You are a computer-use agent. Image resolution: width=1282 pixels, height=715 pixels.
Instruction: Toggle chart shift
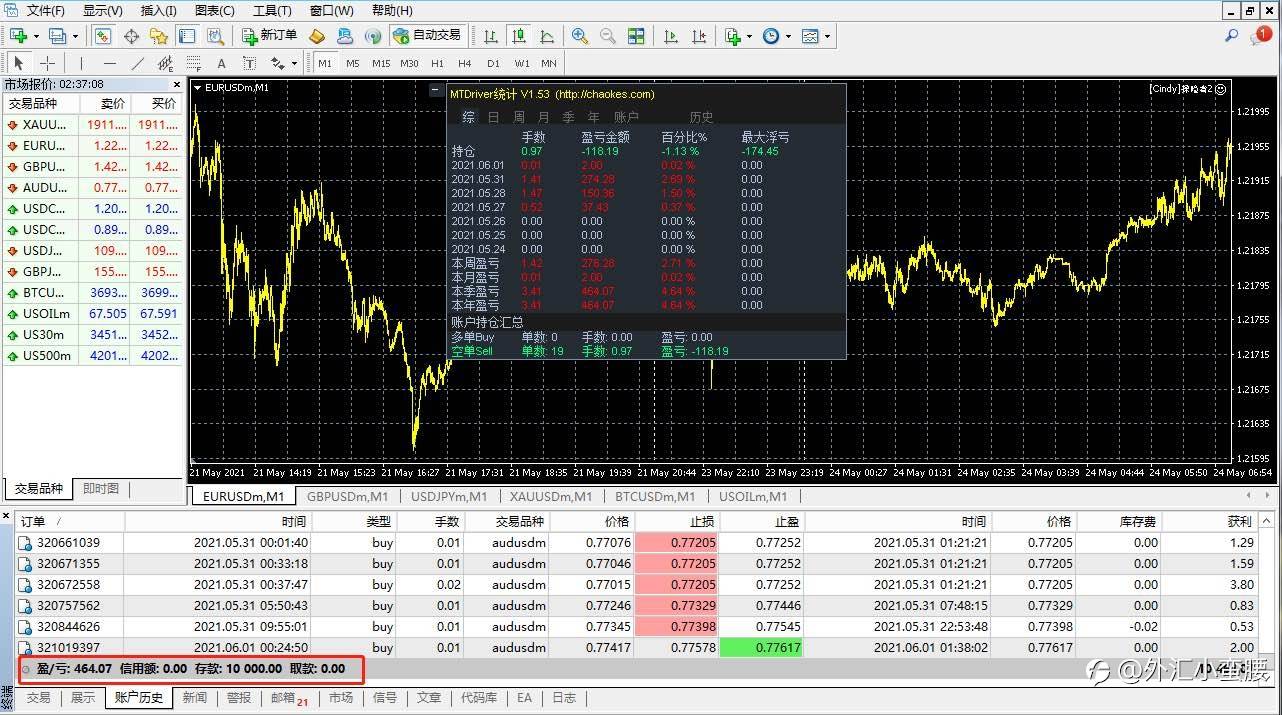[x=699, y=36]
